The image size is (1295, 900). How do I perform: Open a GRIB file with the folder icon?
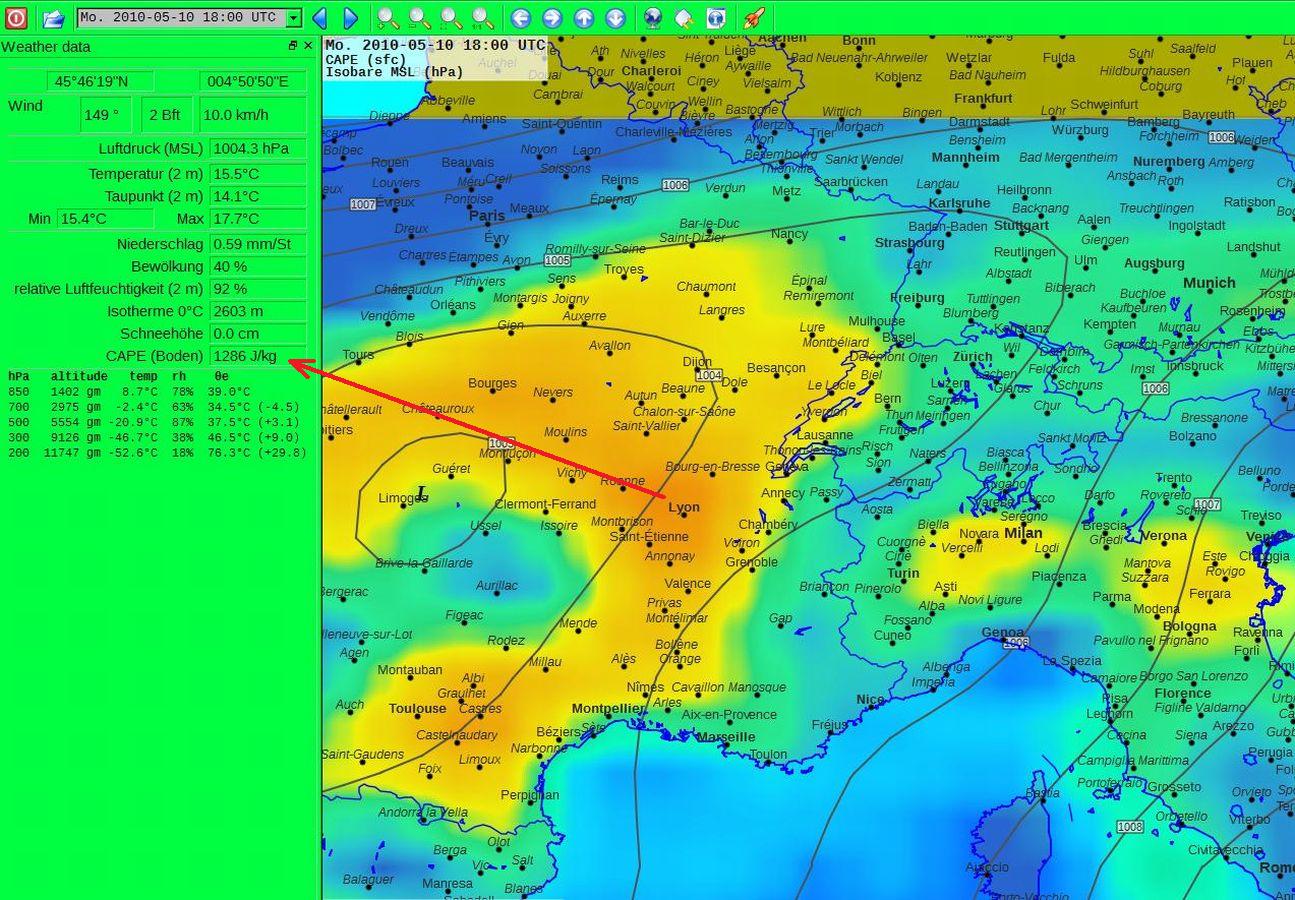tap(53, 17)
